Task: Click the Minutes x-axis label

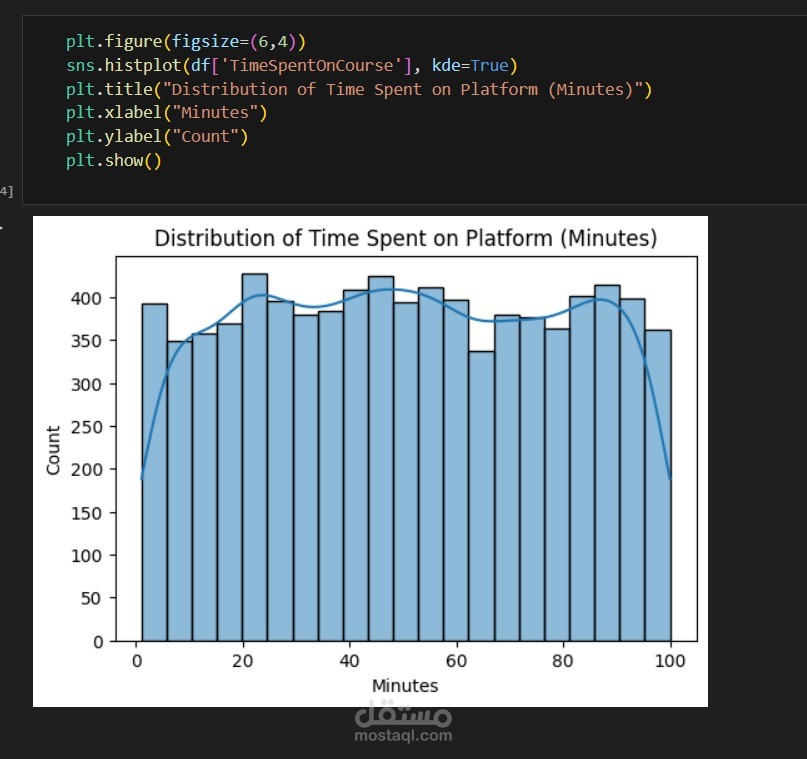Action: pos(405,686)
